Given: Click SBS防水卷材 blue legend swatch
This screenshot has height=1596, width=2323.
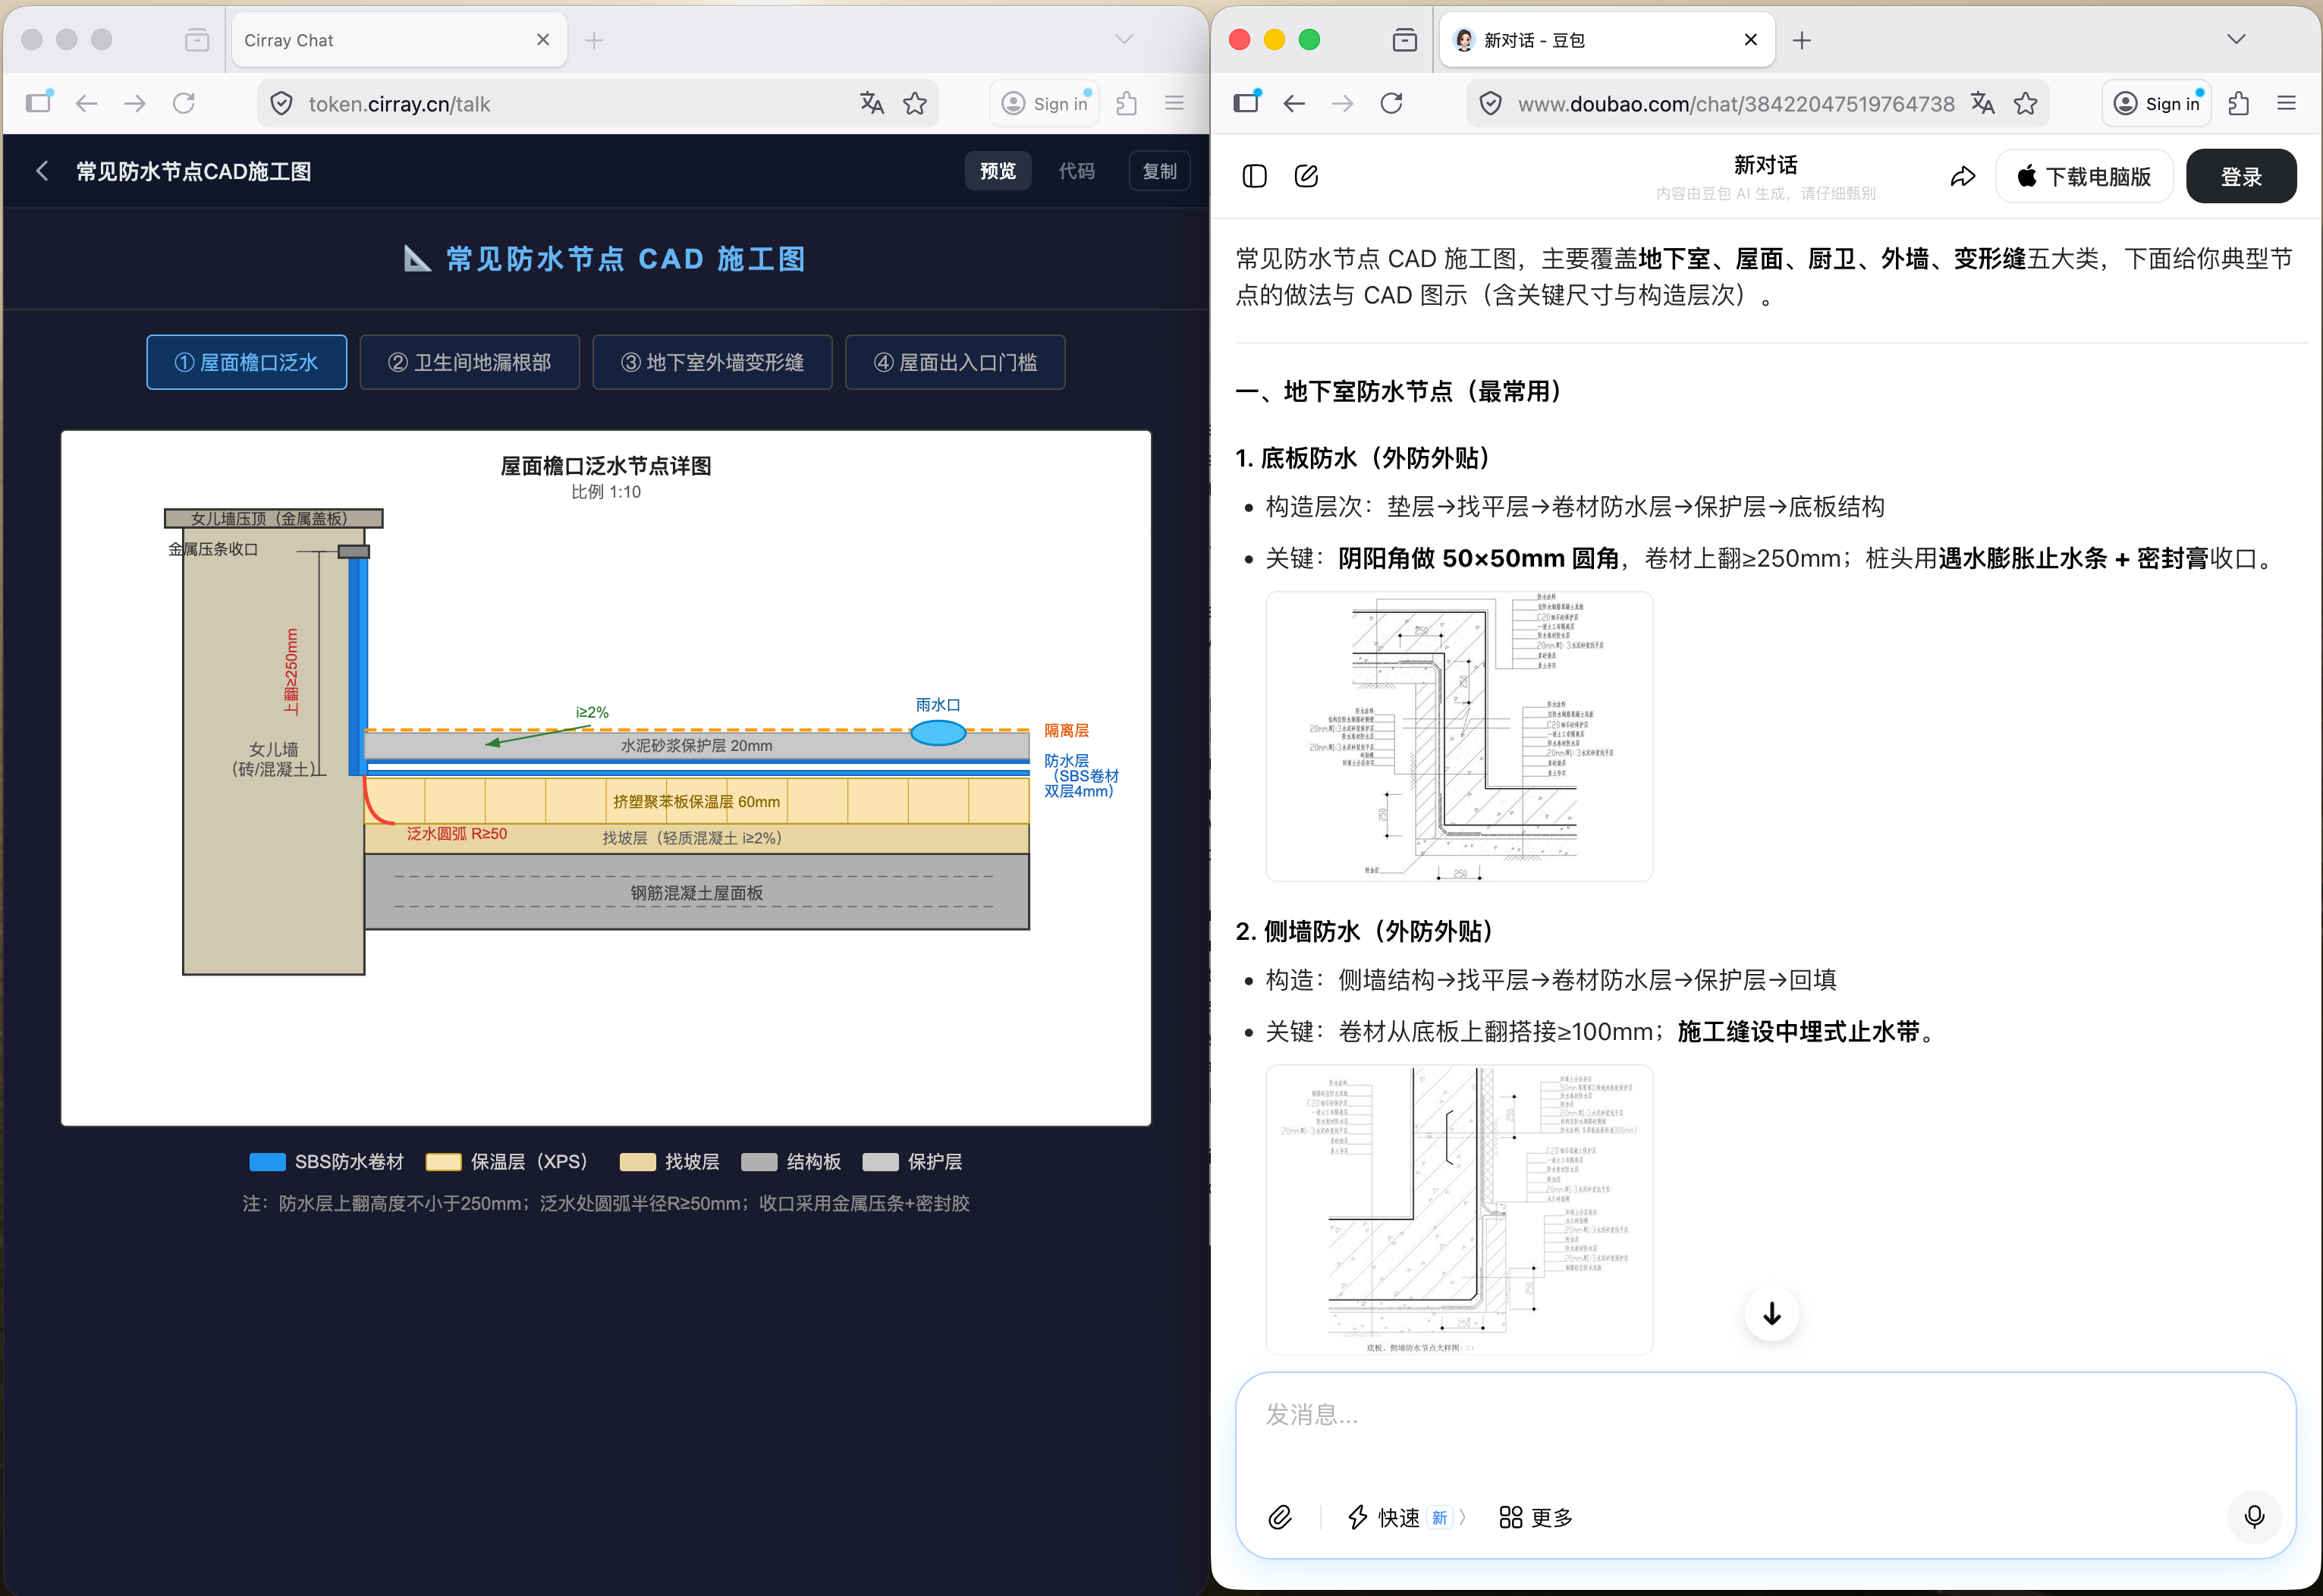Looking at the screenshot, I should point(267,1162).
